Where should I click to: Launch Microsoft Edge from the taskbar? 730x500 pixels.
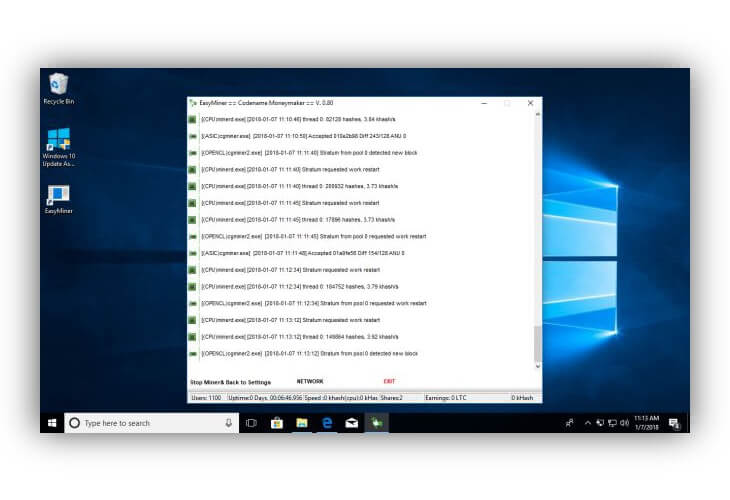[327, 423]
